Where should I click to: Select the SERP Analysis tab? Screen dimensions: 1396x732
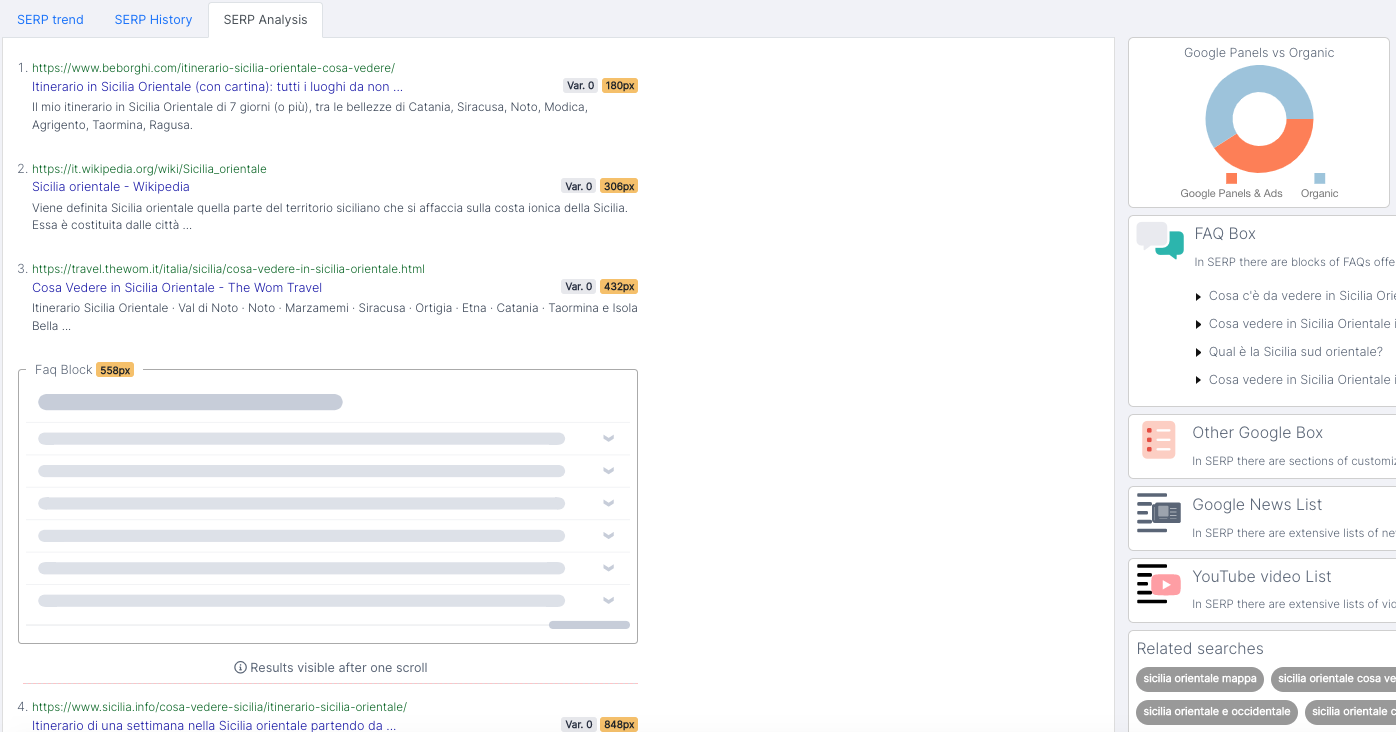click(x=265, y=19)
